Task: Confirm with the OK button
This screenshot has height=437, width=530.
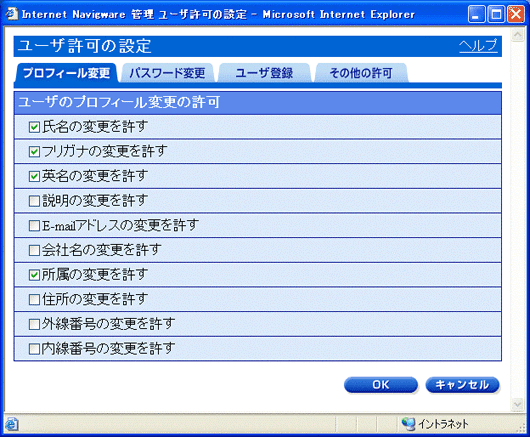Action: point(381,385)
